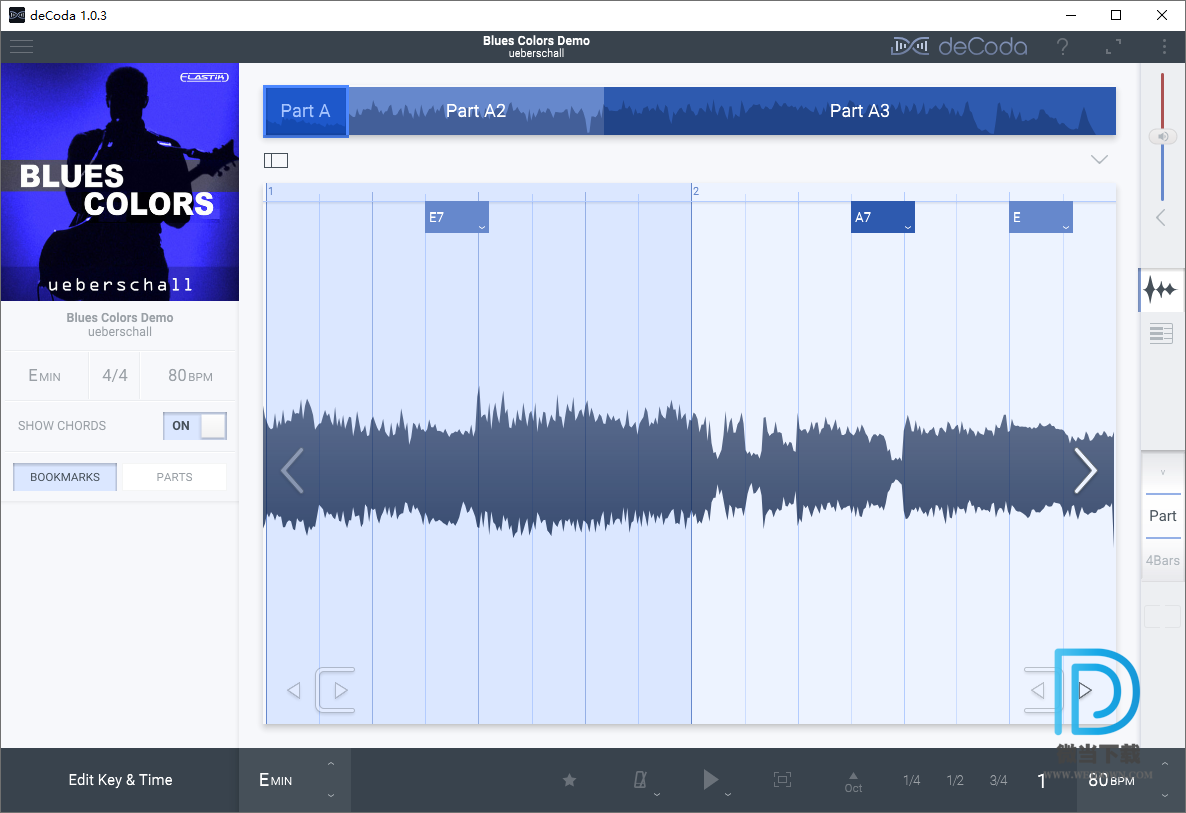Set speed to 1/4
The width and height of the screenshot is (1186, 813).
pyautogui.click(x=911, y=780)
